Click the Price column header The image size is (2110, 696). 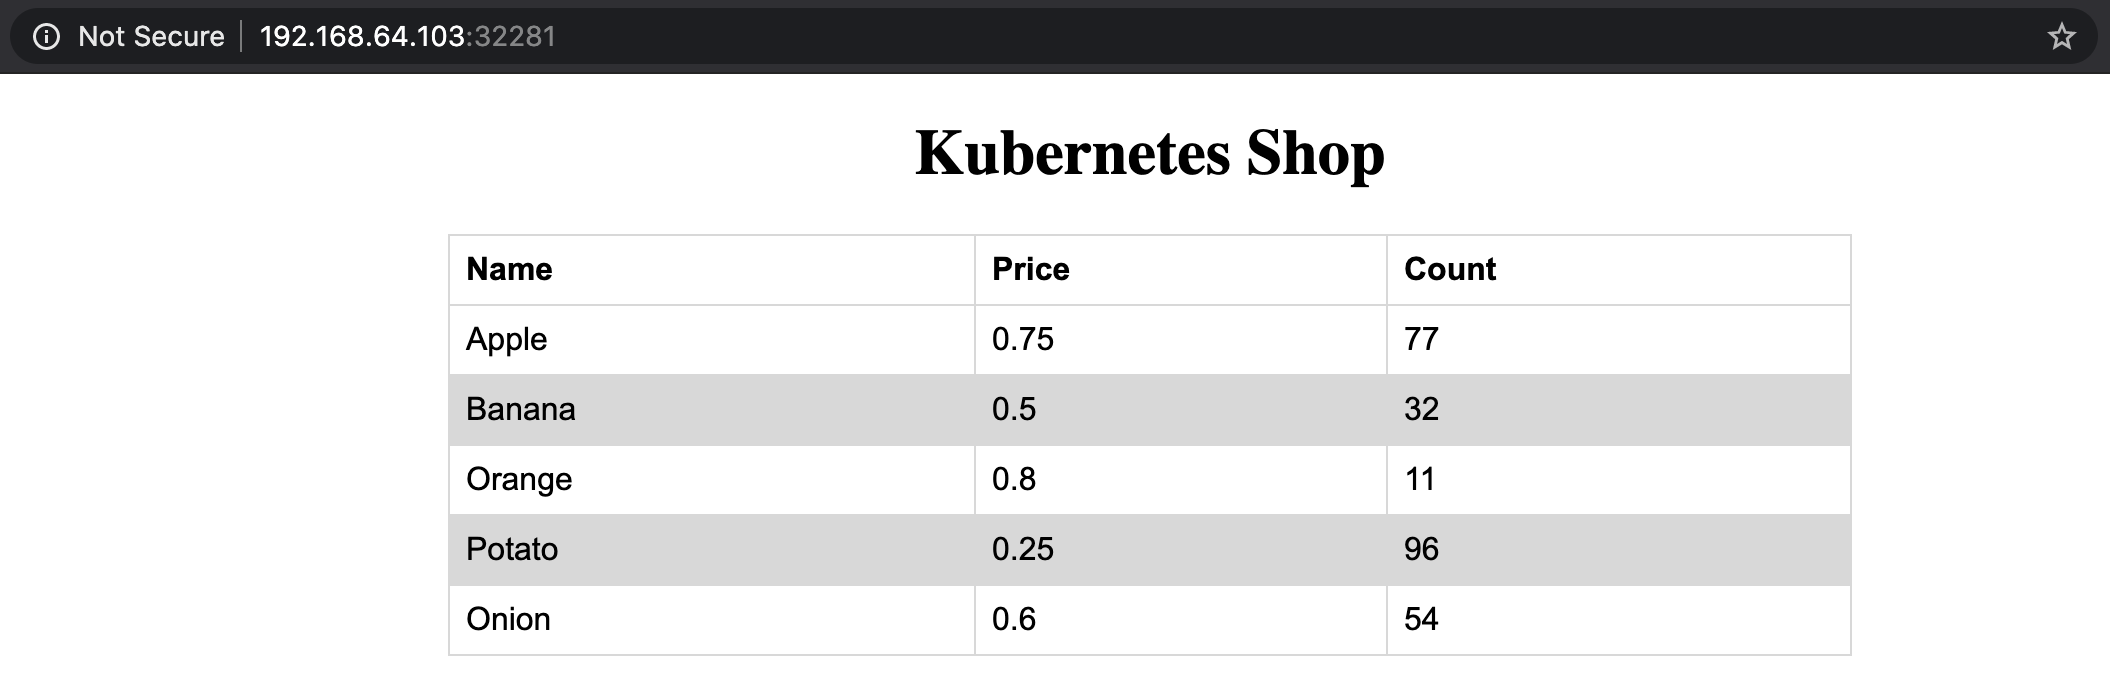[1030, 269]
